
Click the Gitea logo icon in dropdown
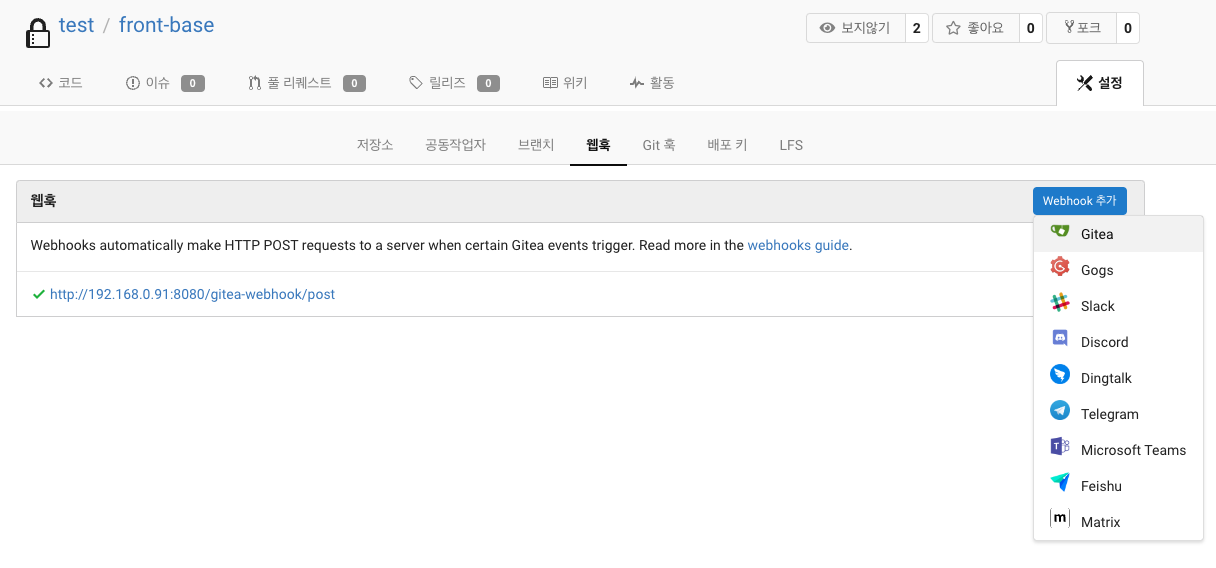pos(1060,233)
